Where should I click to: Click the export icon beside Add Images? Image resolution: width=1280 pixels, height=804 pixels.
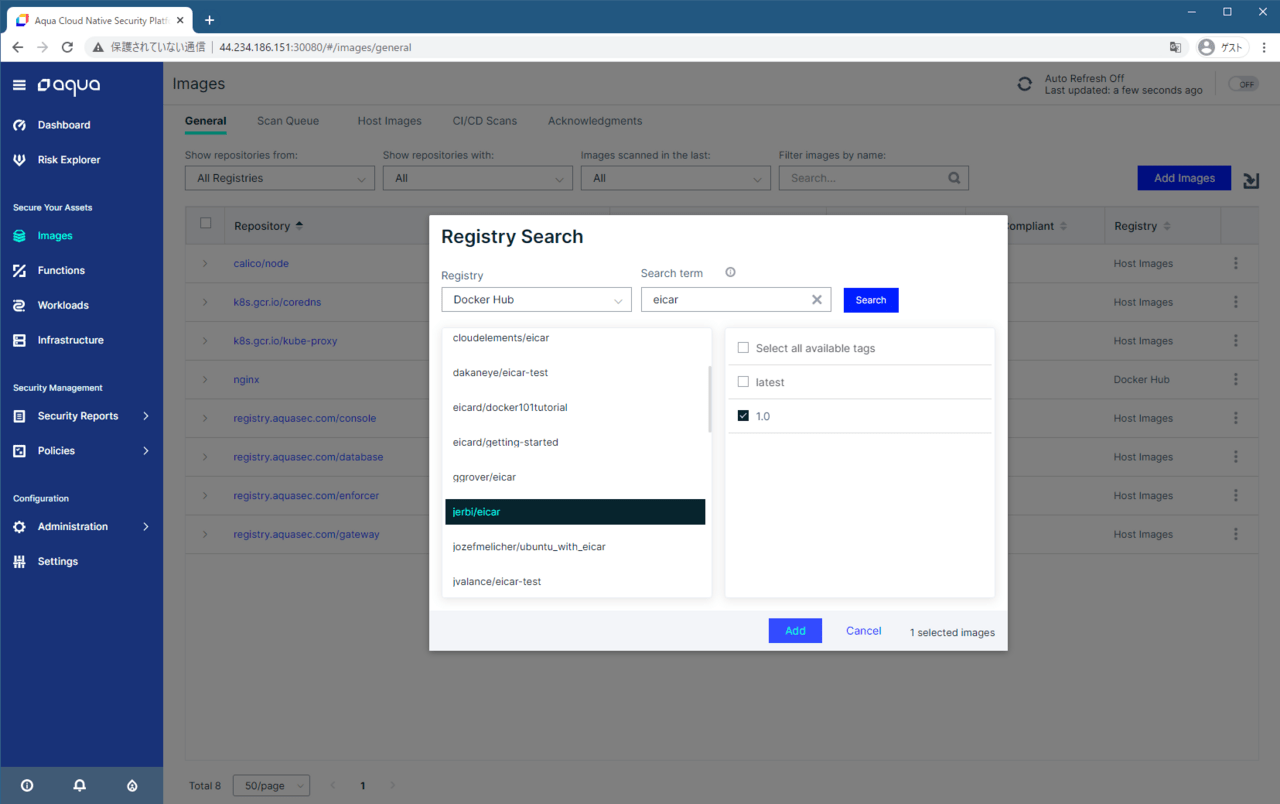click(x=1251, y=180)
